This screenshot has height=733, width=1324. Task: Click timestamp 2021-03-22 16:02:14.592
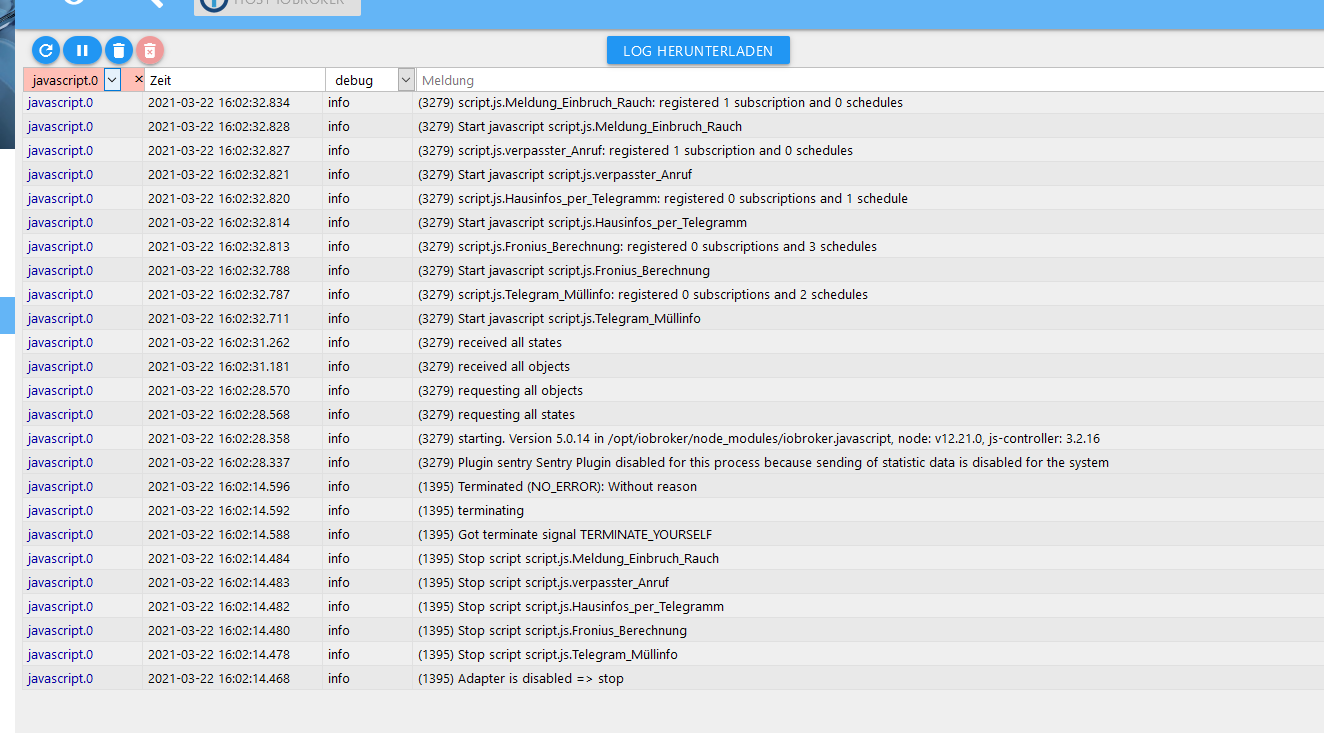click(x=219, y=511)
